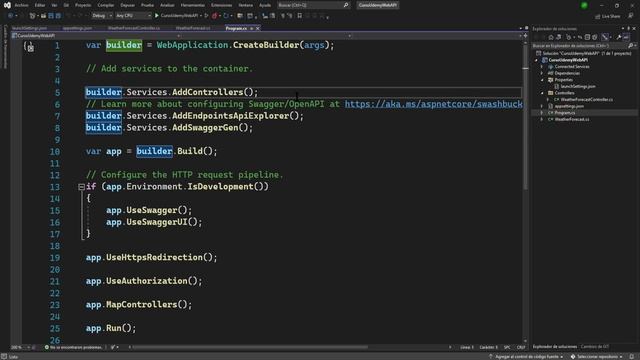Click Solution Explorer properties wrench icon
This screenshot has height=360, width=640.
click(619, 37)
